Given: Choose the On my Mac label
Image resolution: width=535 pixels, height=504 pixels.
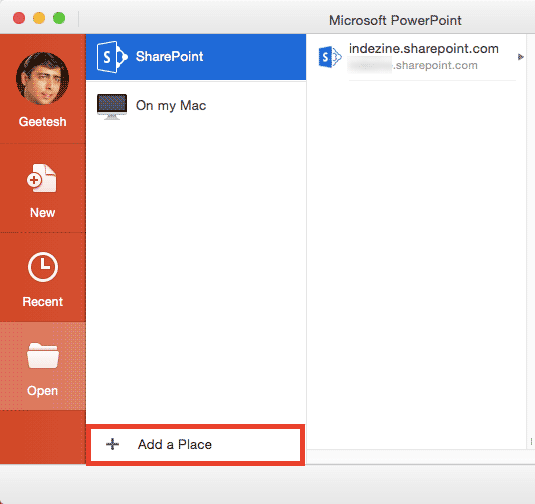Looking at the screenshot, I should click(171, 106).
